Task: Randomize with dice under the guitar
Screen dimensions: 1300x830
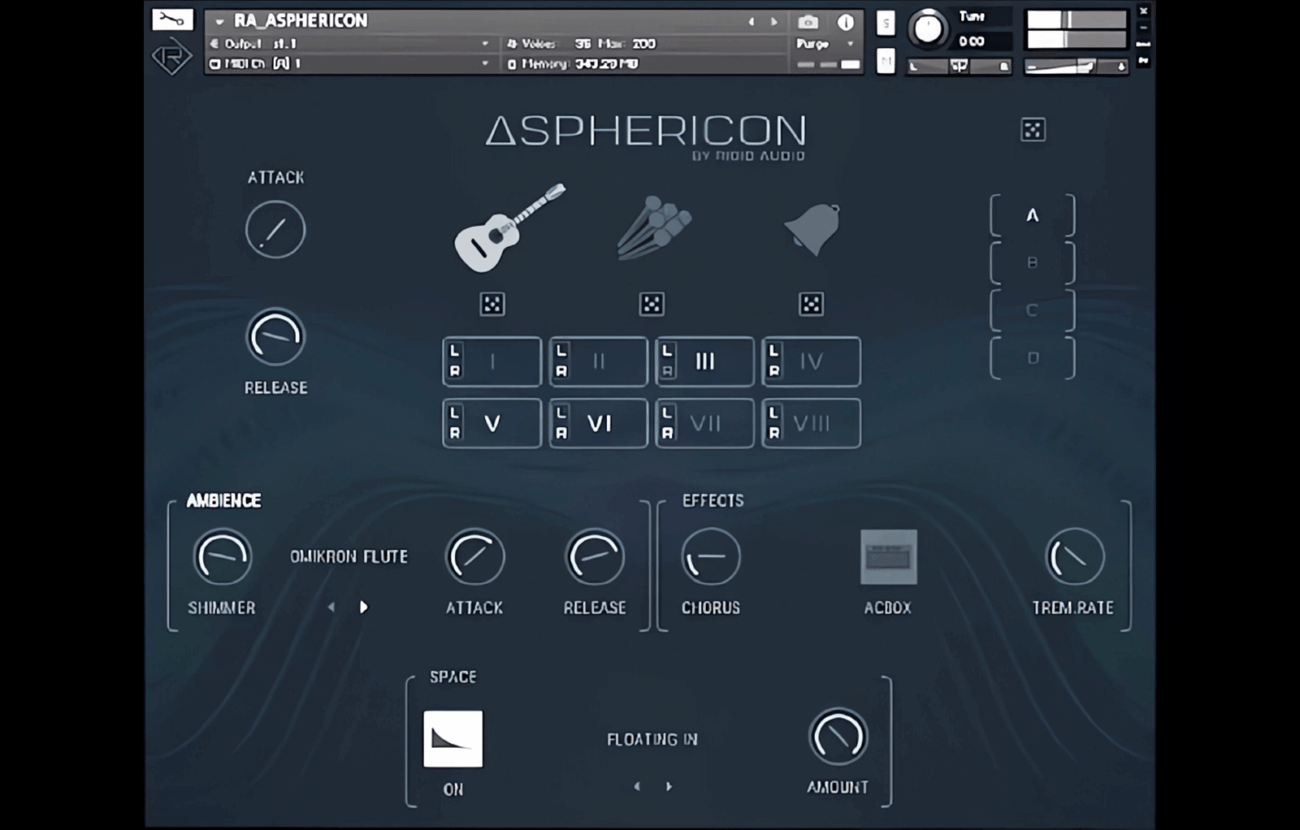Action: pos(492,304)
